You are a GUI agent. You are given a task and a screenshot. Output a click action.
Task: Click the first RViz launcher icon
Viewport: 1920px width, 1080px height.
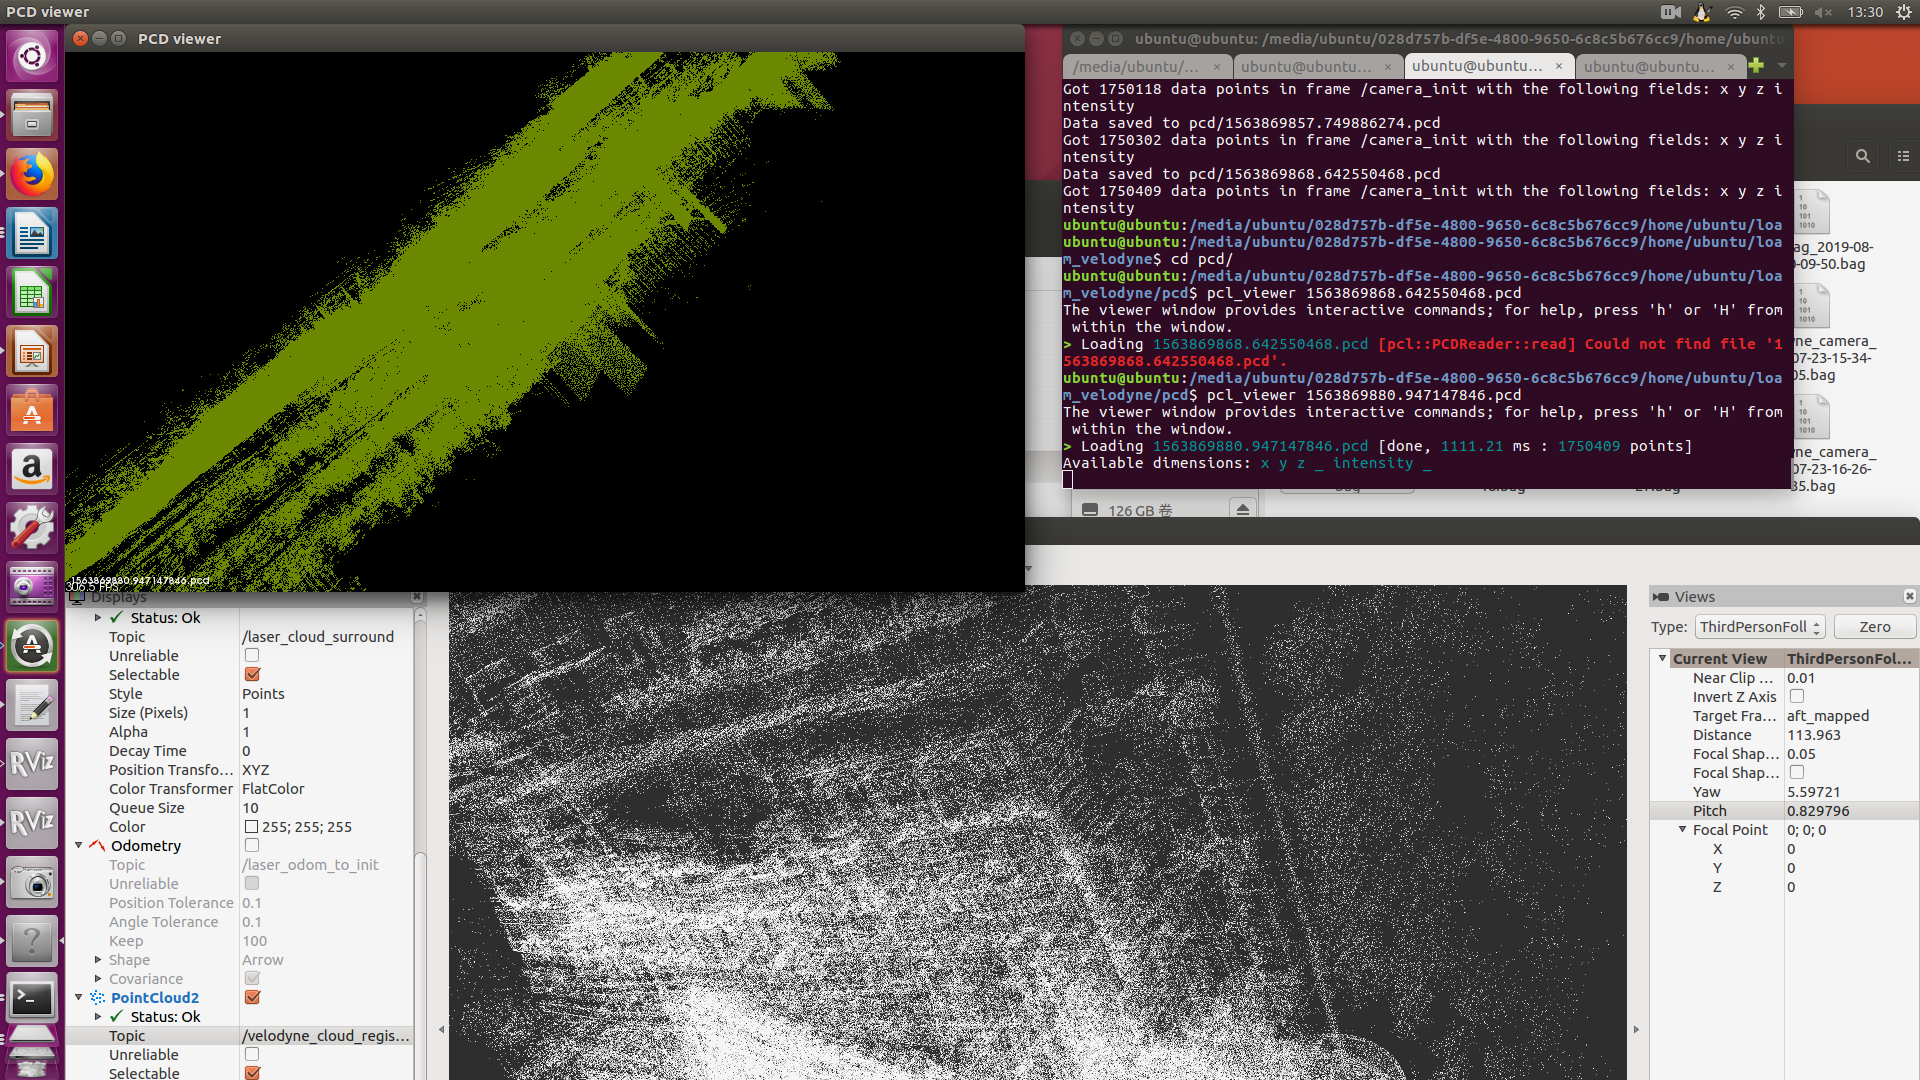[32, 764]
